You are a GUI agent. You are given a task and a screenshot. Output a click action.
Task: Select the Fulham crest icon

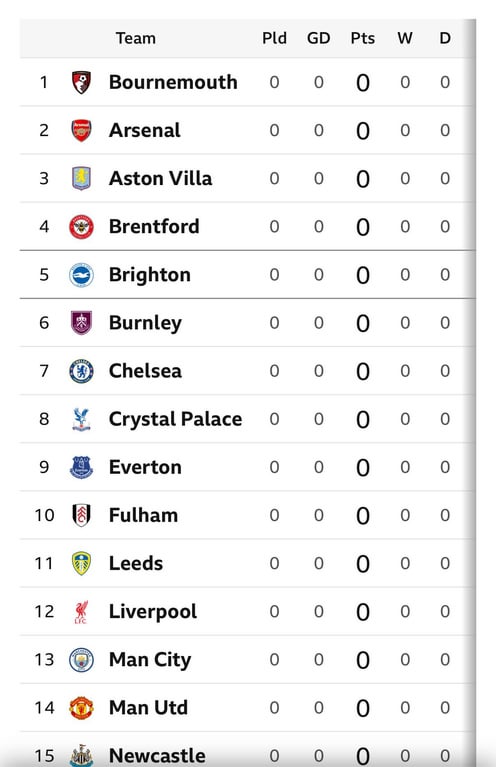[81, 515]
